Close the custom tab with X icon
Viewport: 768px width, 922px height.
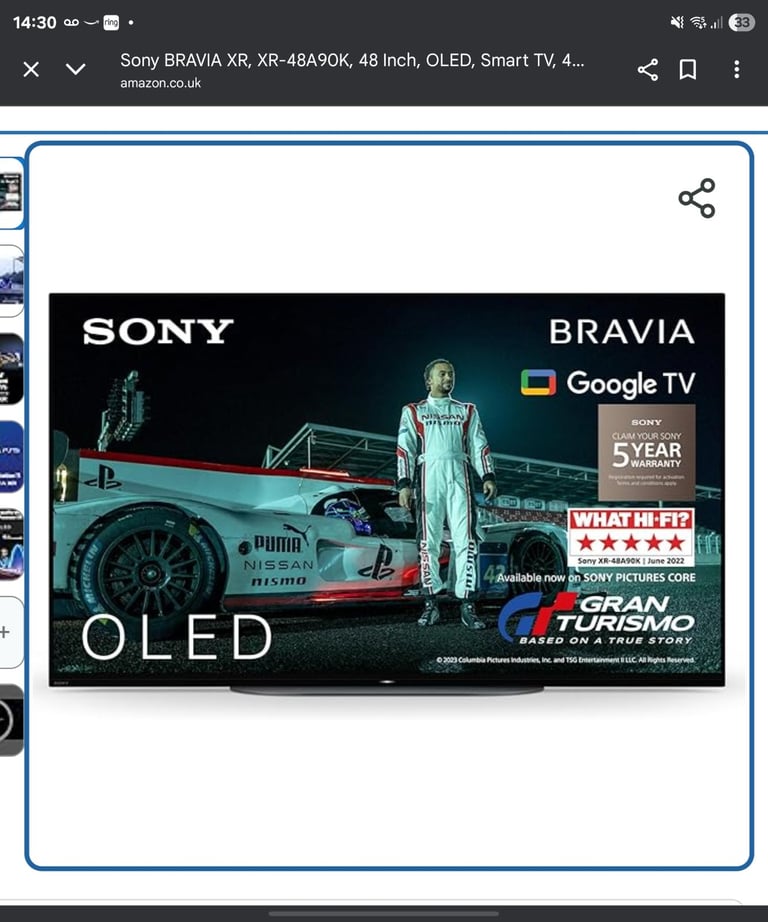[x=31, y=69]
